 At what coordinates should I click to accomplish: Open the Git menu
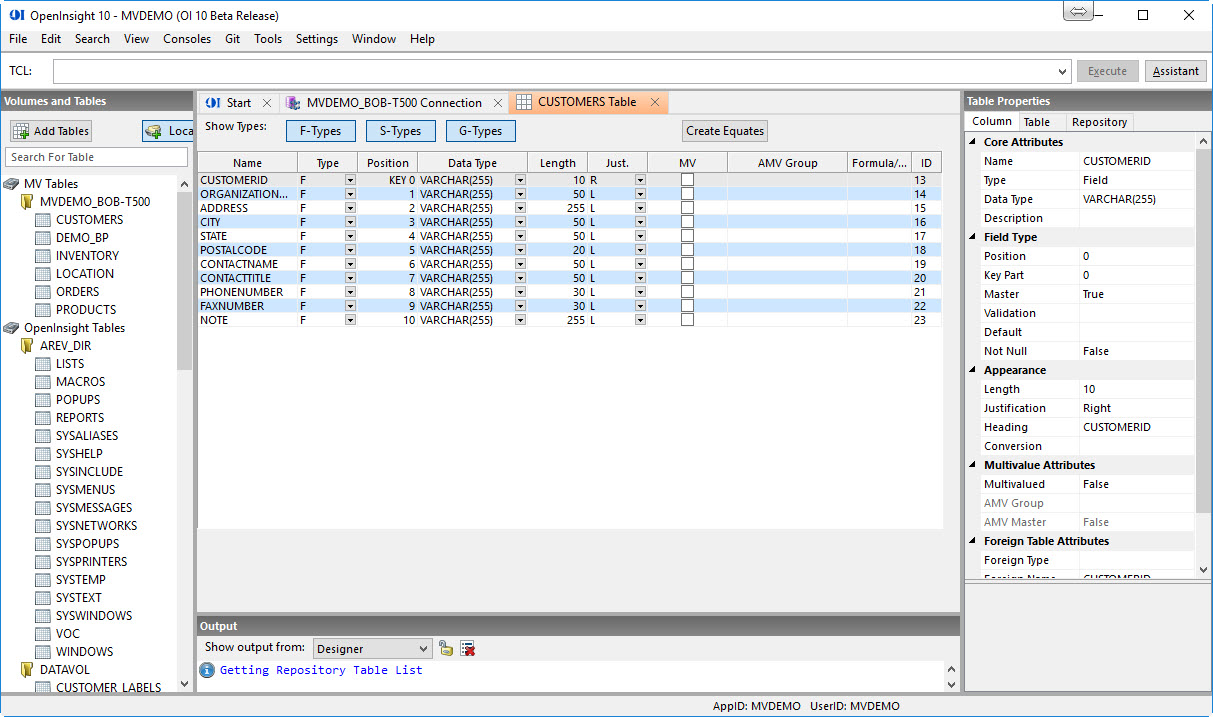coord(232,39)
